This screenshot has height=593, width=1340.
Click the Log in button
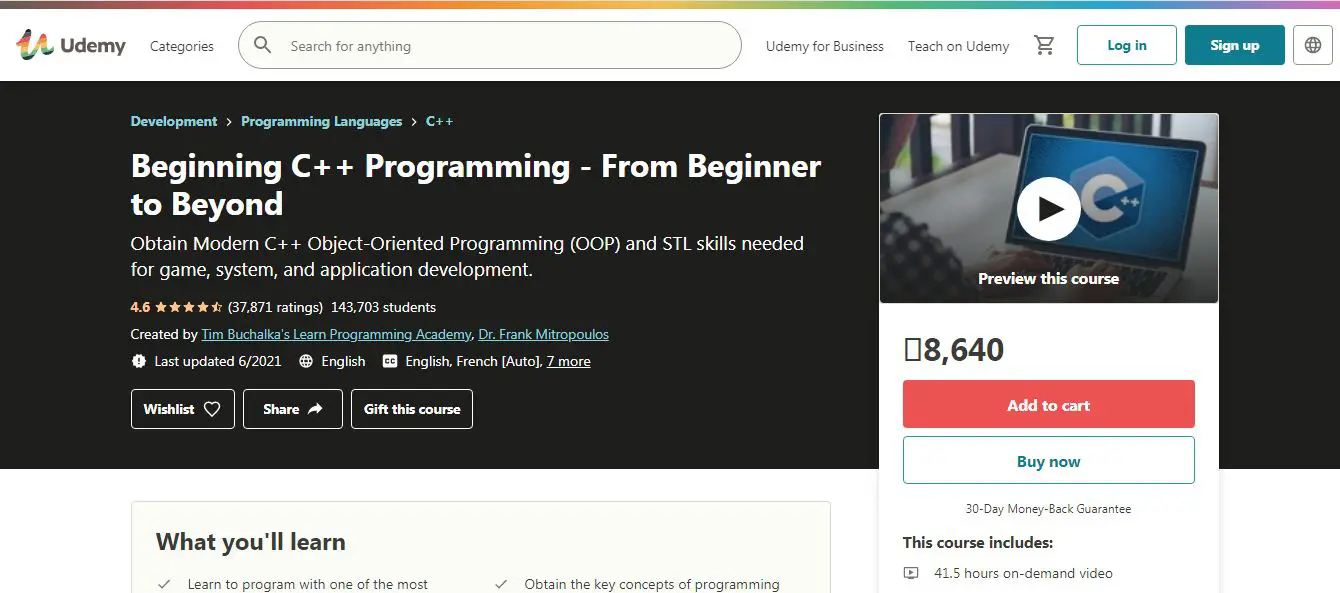tap(1126, 45)
